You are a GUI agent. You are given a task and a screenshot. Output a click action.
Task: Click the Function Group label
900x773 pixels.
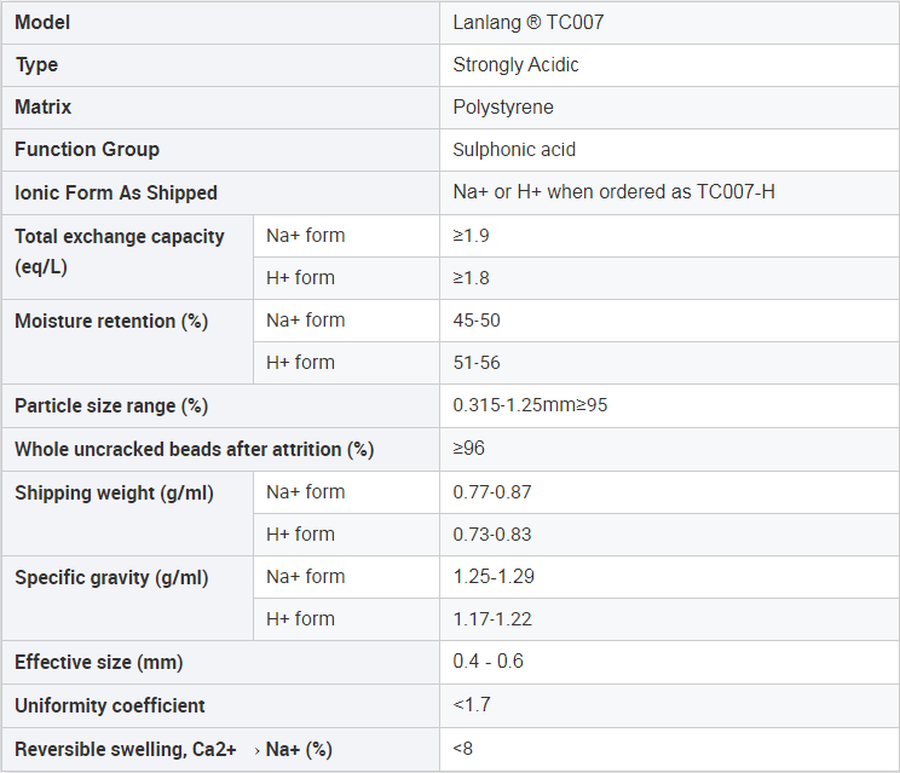[x=87, y=149]
